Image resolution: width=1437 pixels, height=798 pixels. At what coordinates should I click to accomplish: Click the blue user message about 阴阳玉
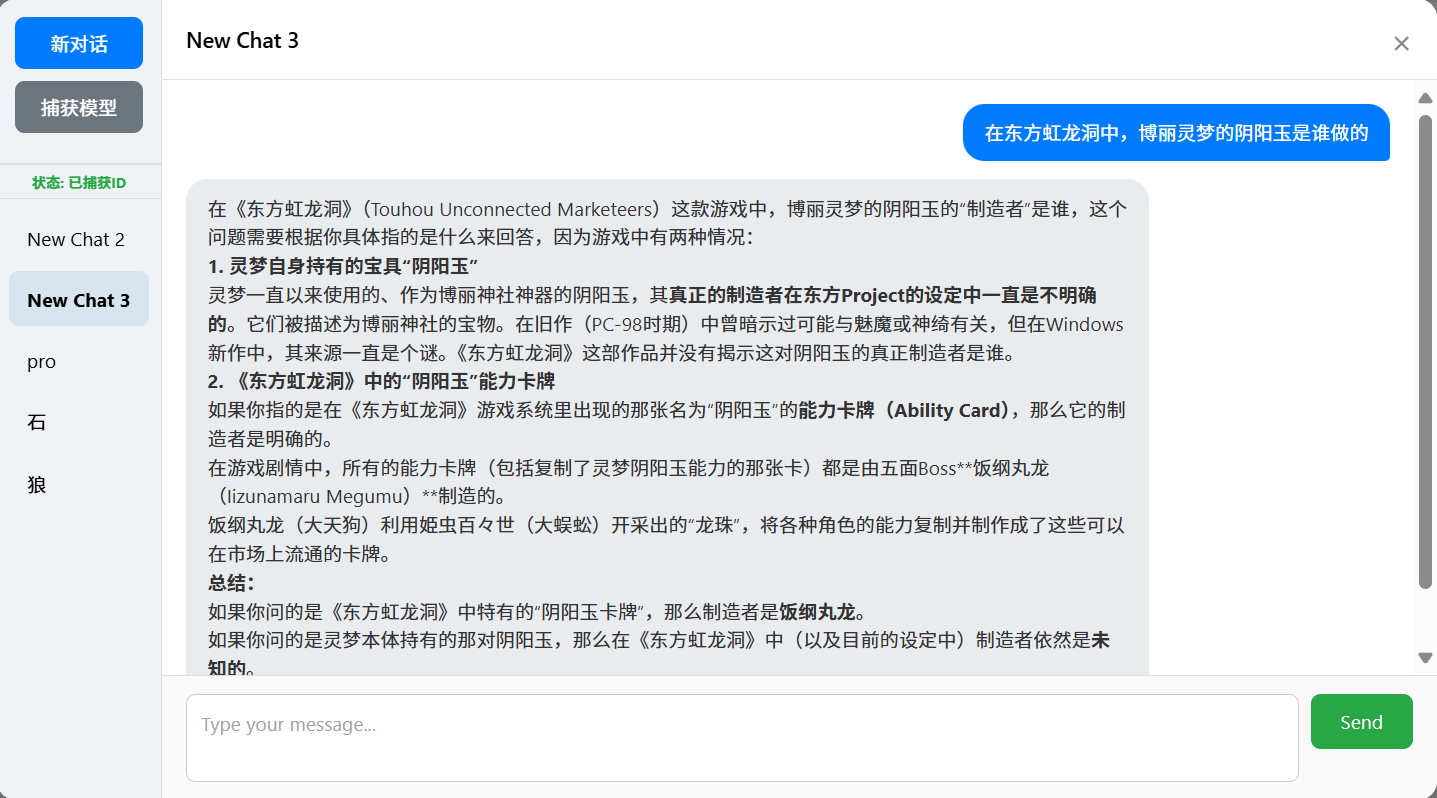coord(1176,132)
